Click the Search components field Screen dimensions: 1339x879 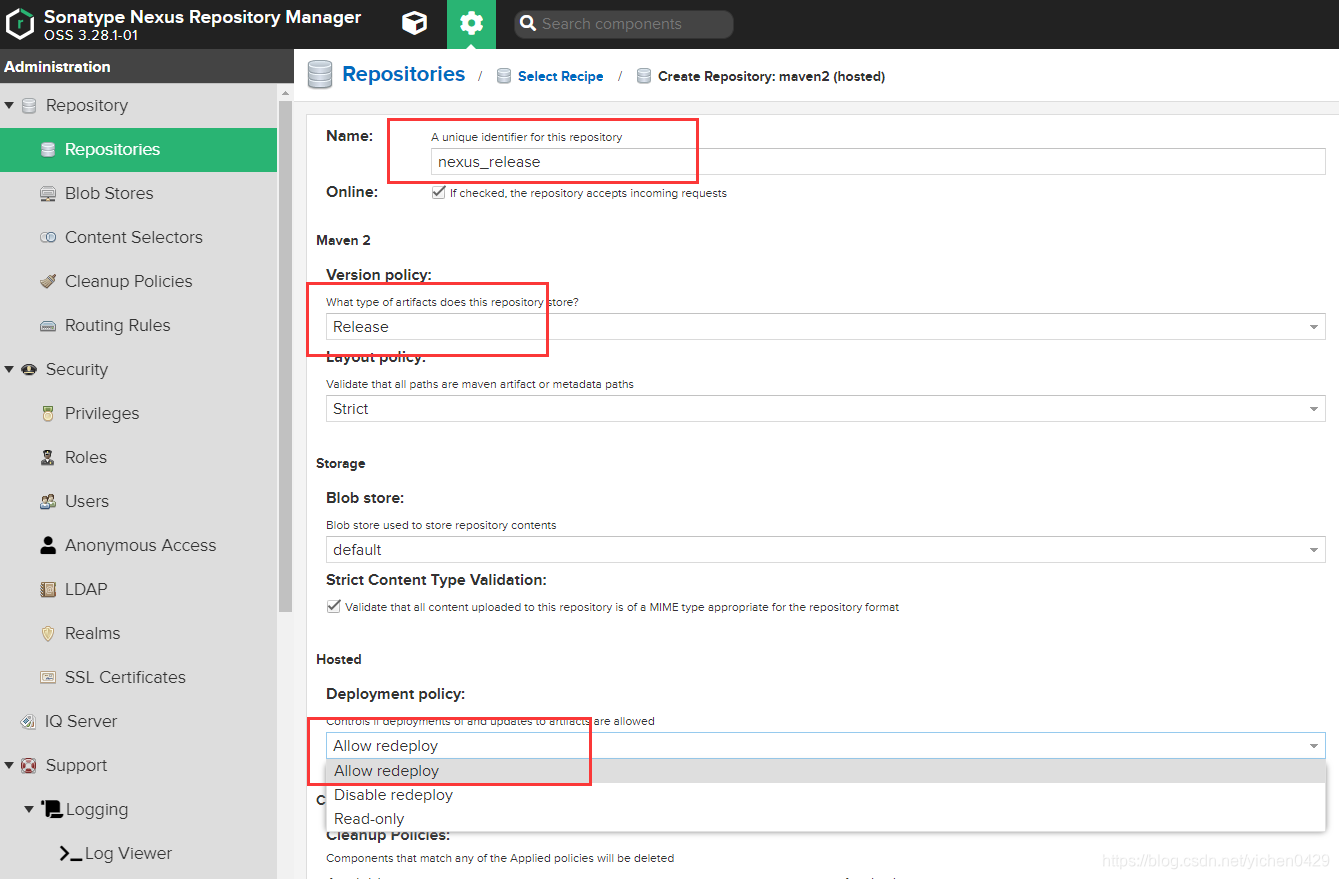[623, 24]
